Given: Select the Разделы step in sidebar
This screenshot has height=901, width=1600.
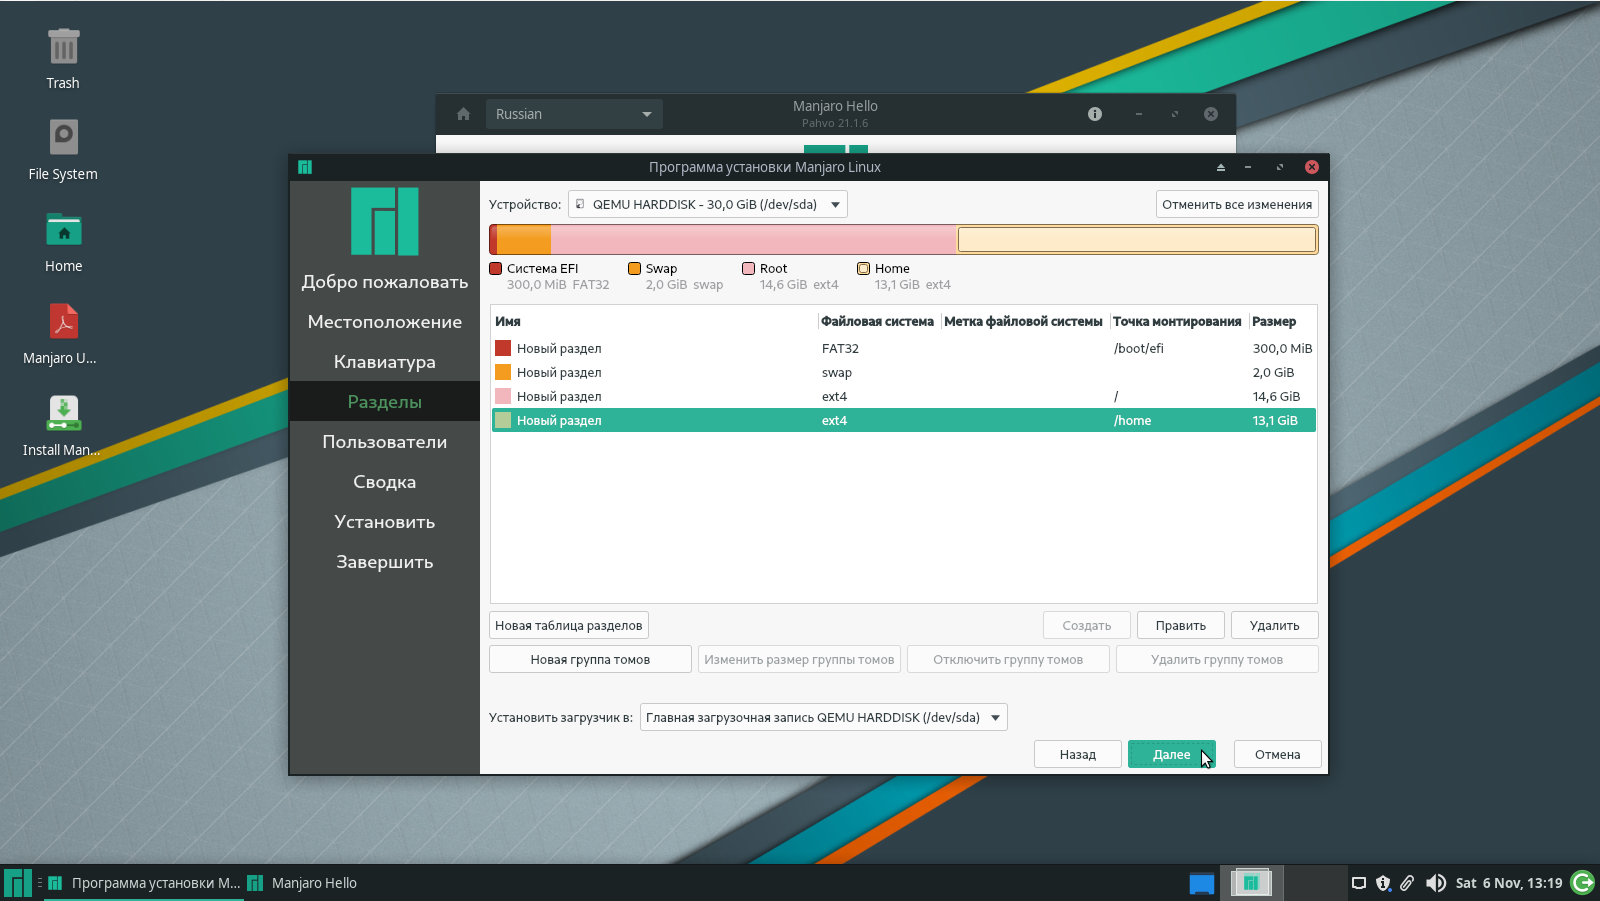Looking at the screenshot, I should coord(384,402).
